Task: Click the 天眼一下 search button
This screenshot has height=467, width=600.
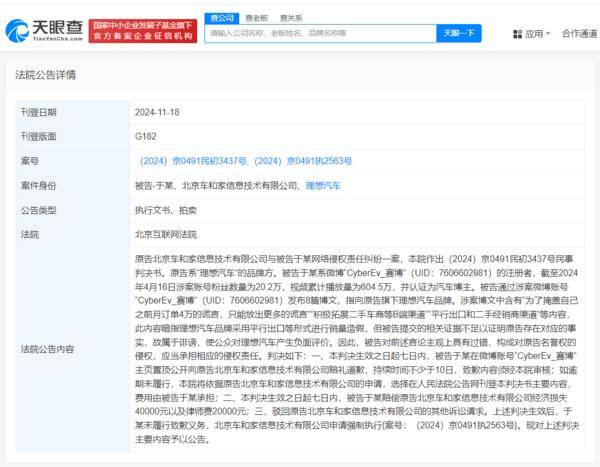Action: pyautogui.click(x=459, y=33)
